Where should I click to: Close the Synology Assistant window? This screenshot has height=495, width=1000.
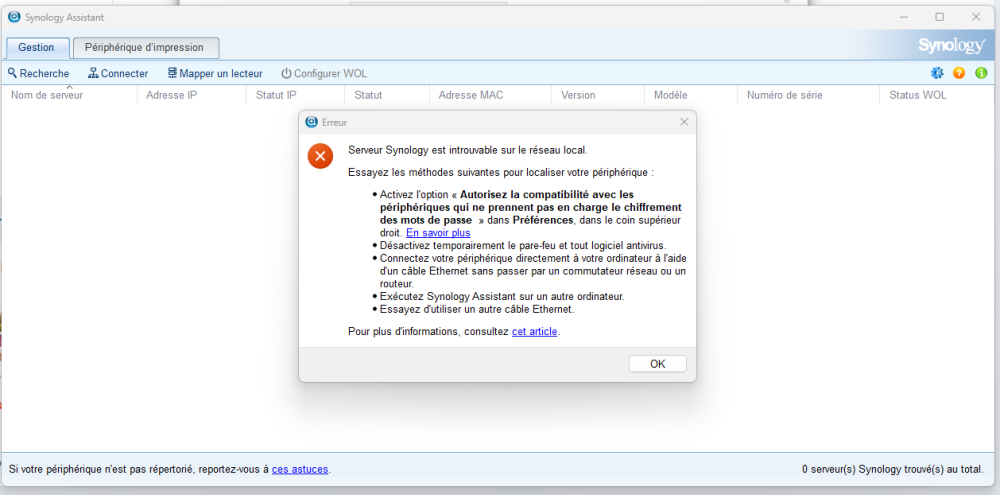pos(976,17)
